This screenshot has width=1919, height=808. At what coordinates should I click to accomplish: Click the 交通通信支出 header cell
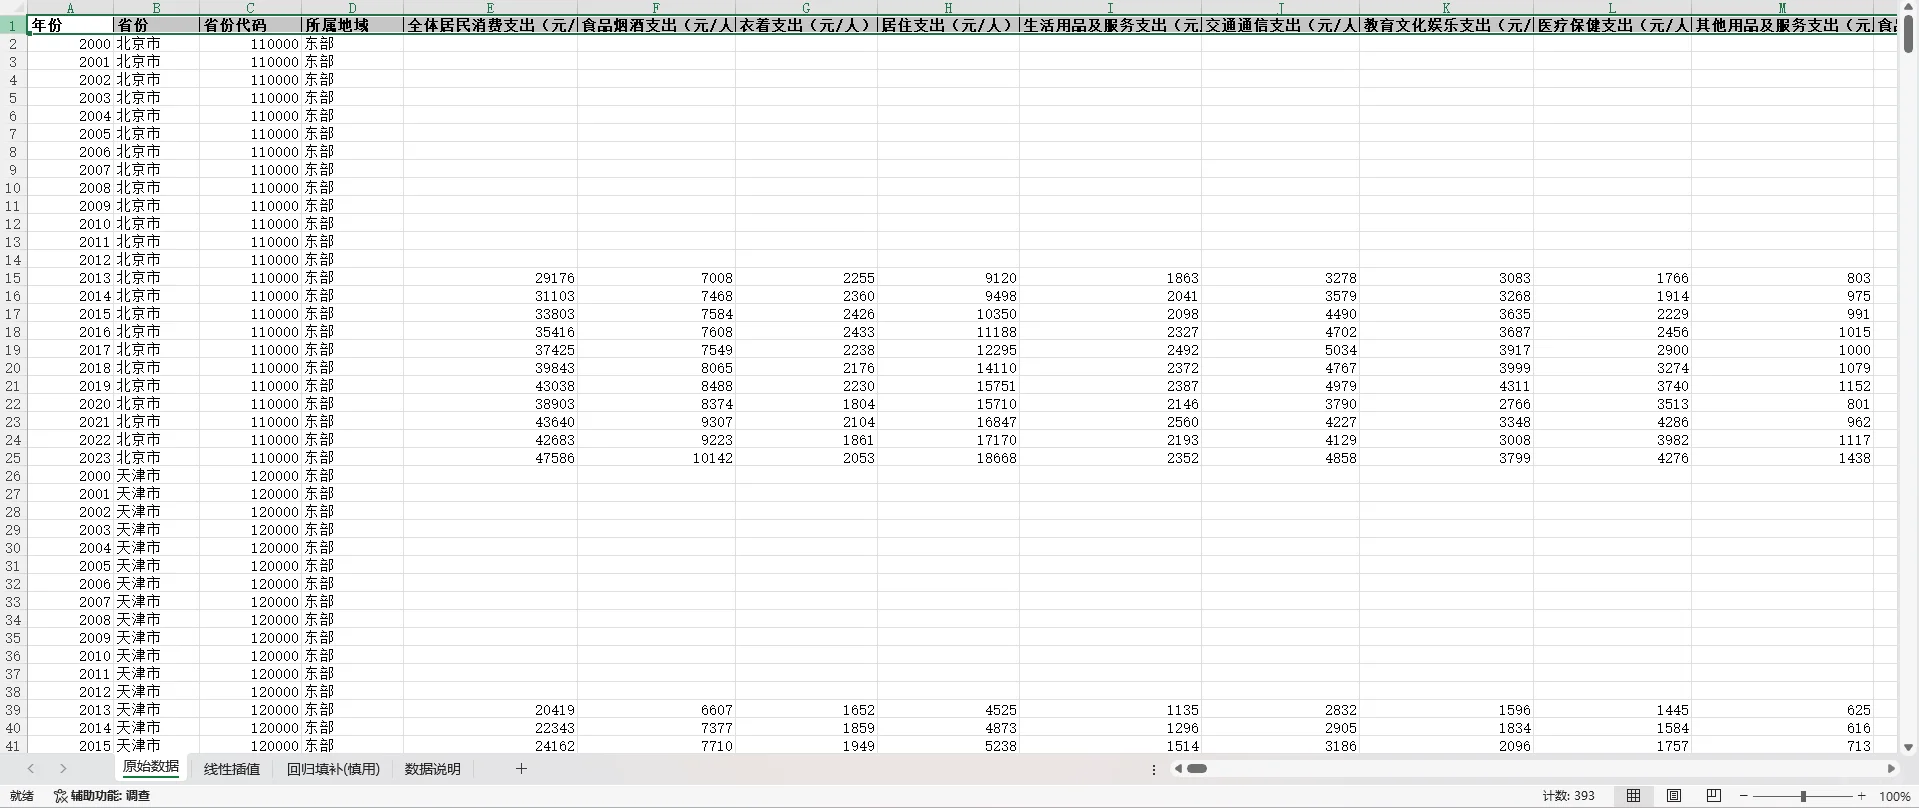click(1280, 25)
